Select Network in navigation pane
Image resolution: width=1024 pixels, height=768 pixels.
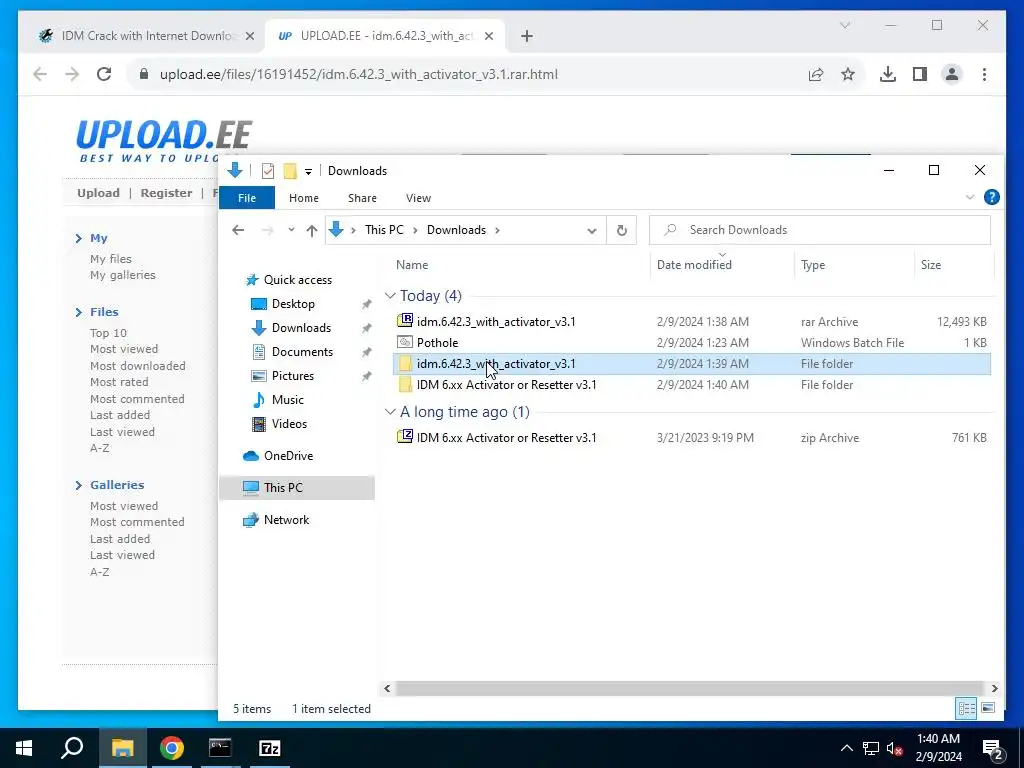click(x=286, y=520)
